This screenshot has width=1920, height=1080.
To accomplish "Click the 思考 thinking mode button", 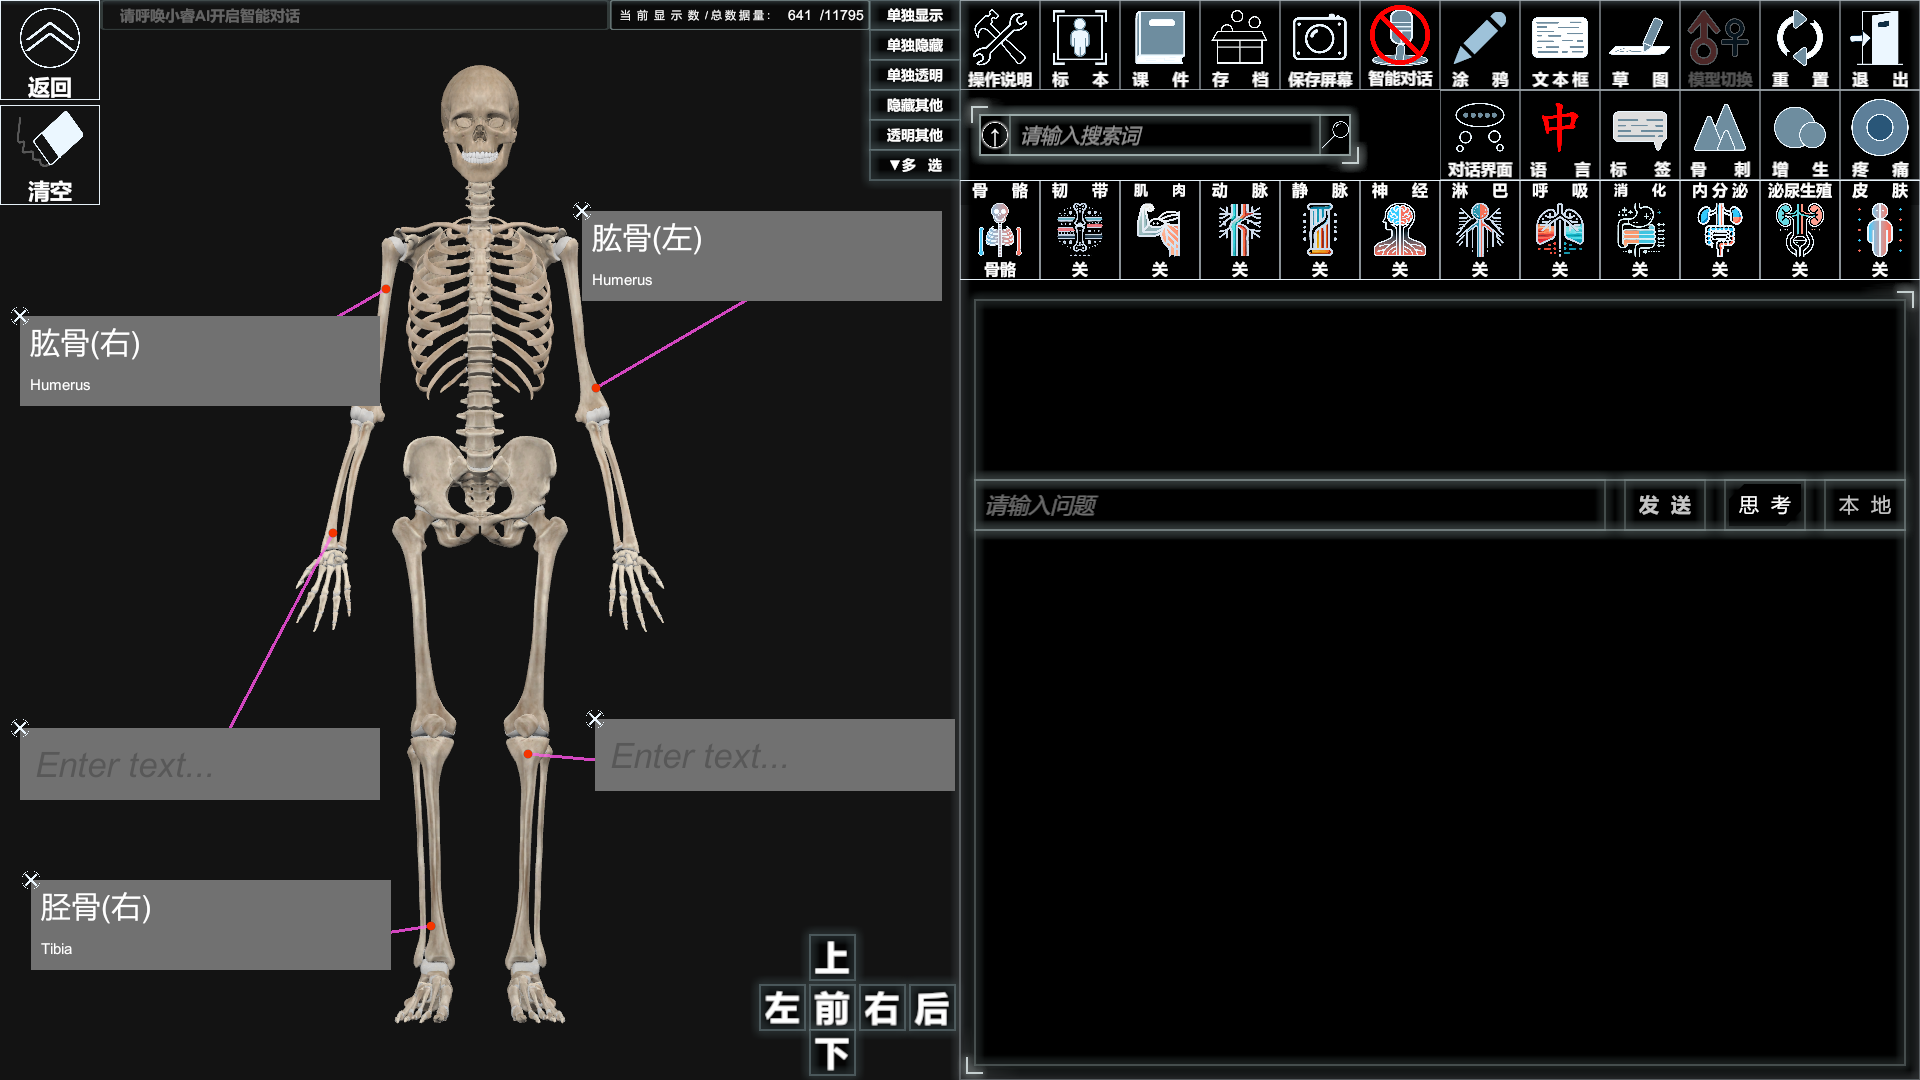I will pyautogui.click(x=1764, y=505).
